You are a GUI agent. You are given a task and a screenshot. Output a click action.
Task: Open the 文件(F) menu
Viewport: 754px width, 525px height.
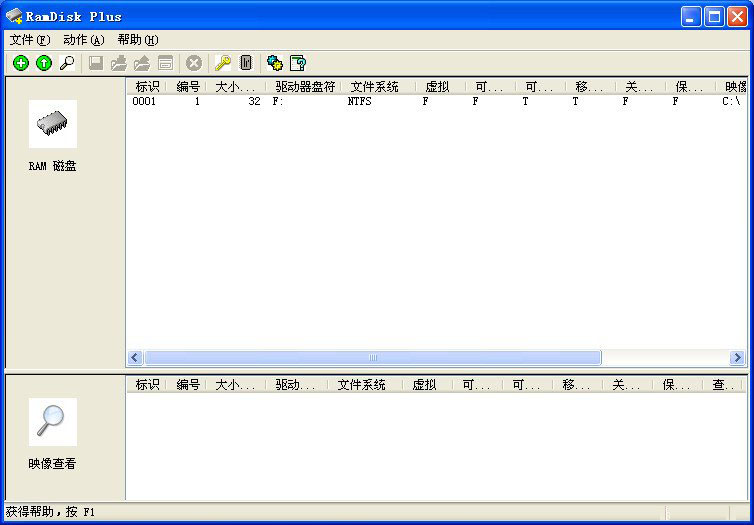[29, 40]
